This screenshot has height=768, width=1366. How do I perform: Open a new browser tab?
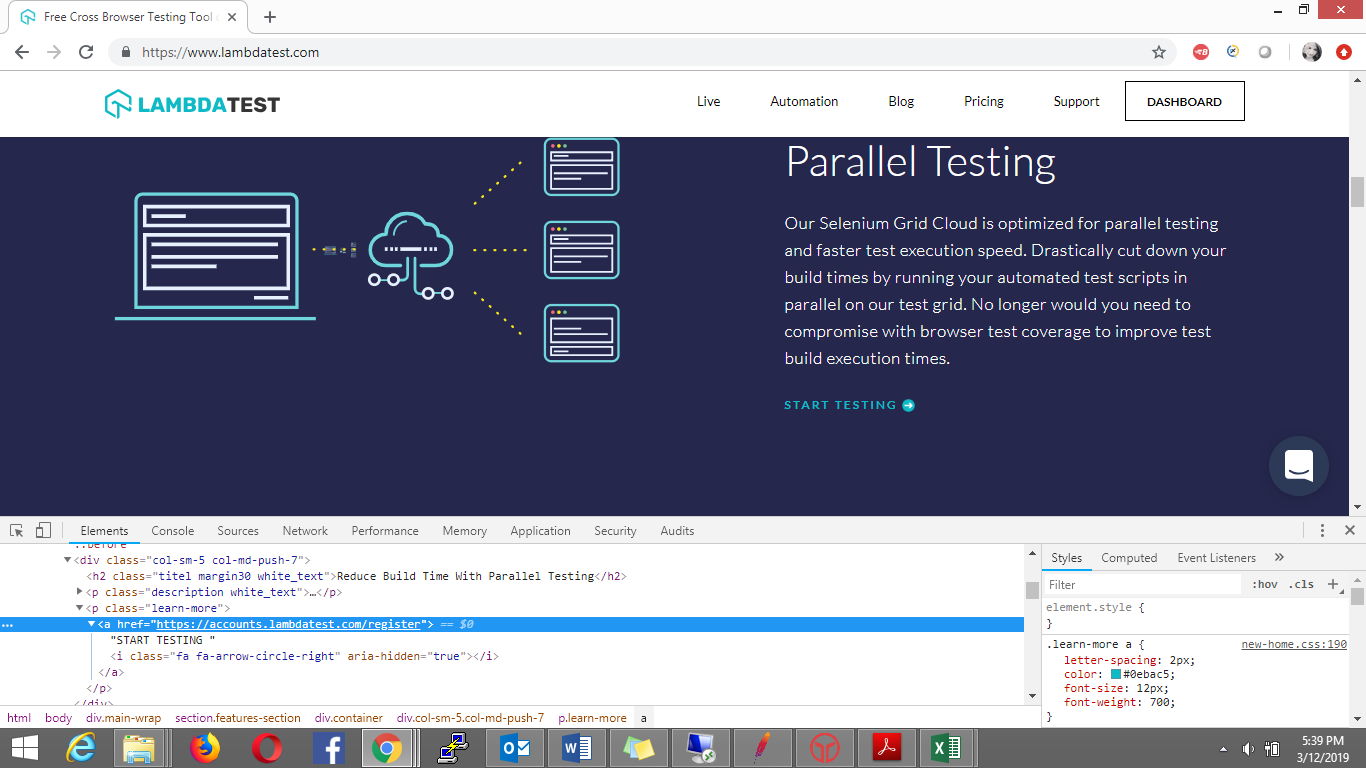click(x=270, y=17)
